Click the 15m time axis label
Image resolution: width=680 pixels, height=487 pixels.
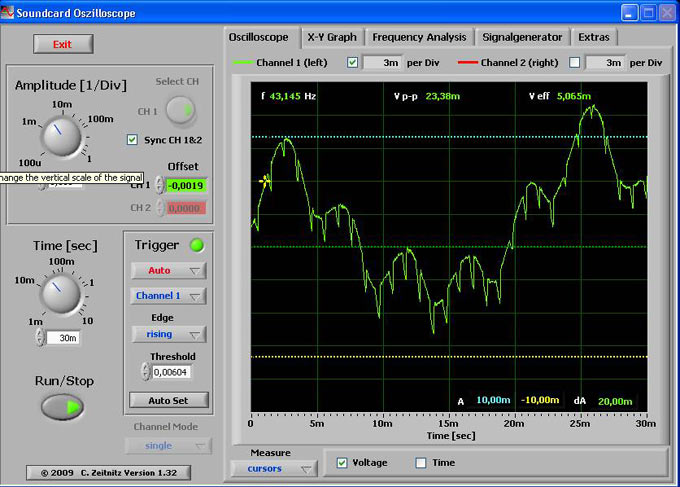(448, 423)
